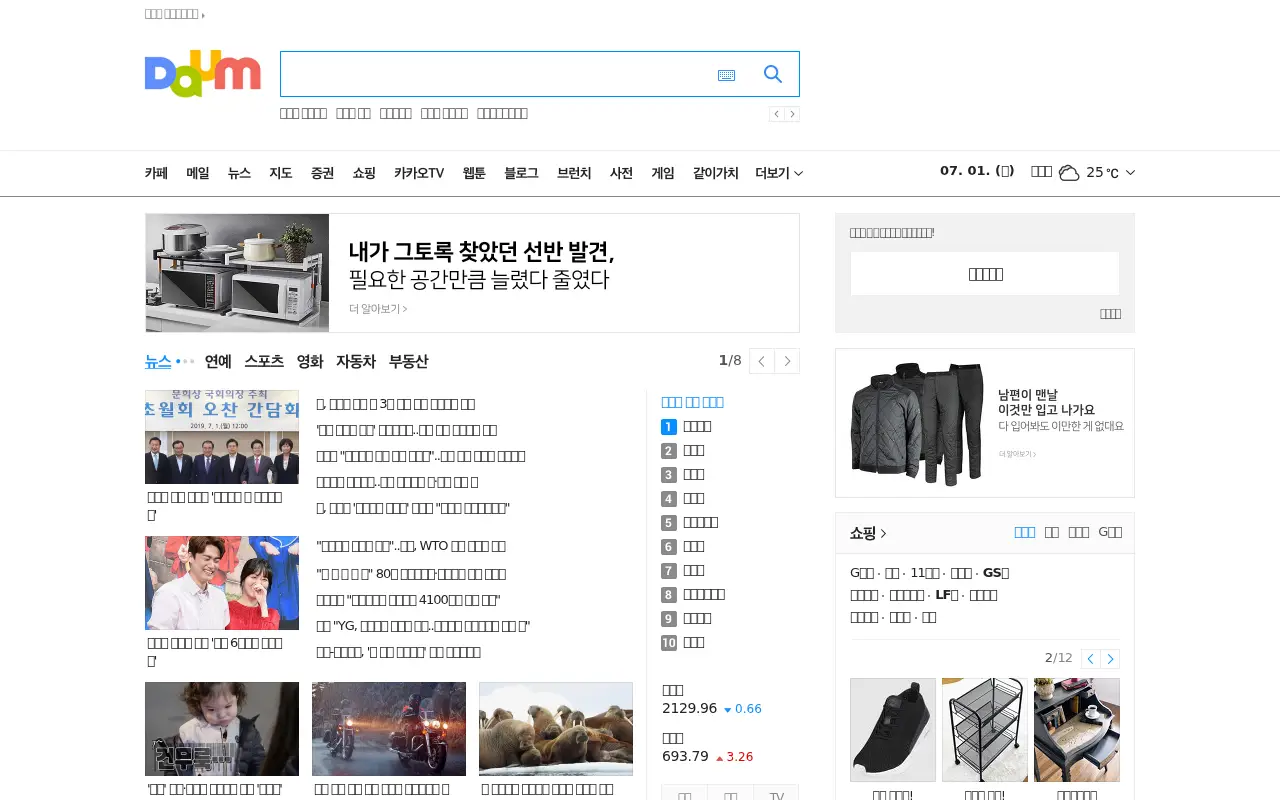
Task: Go to next news page arrow beside 1/8
Action: click(x=787, y=361)
